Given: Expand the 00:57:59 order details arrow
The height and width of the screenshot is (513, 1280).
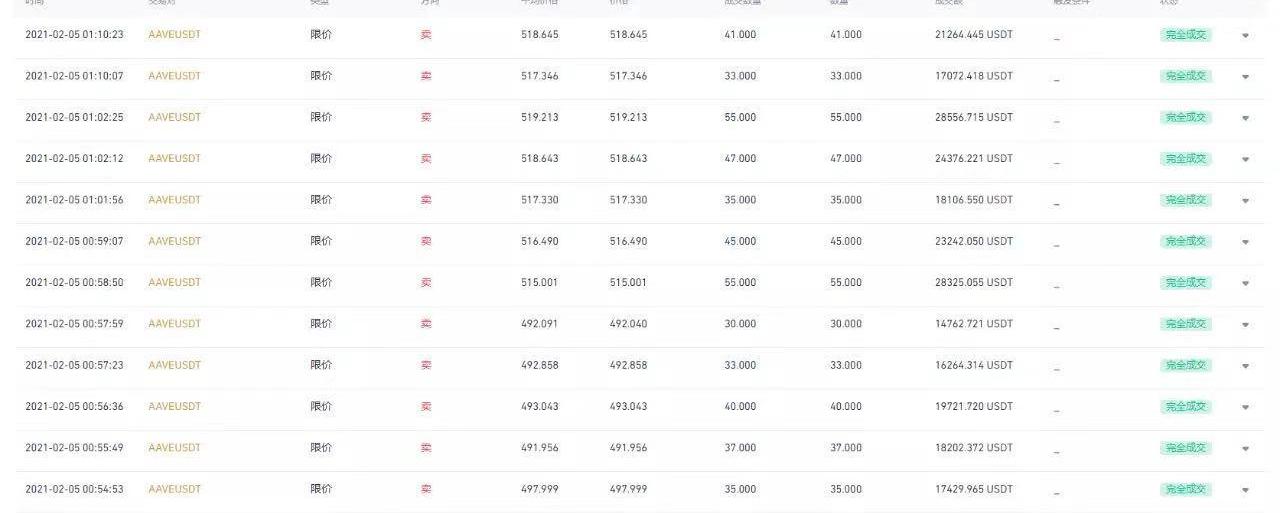Looking at the screenshot, I should [x=1245, y=325].
